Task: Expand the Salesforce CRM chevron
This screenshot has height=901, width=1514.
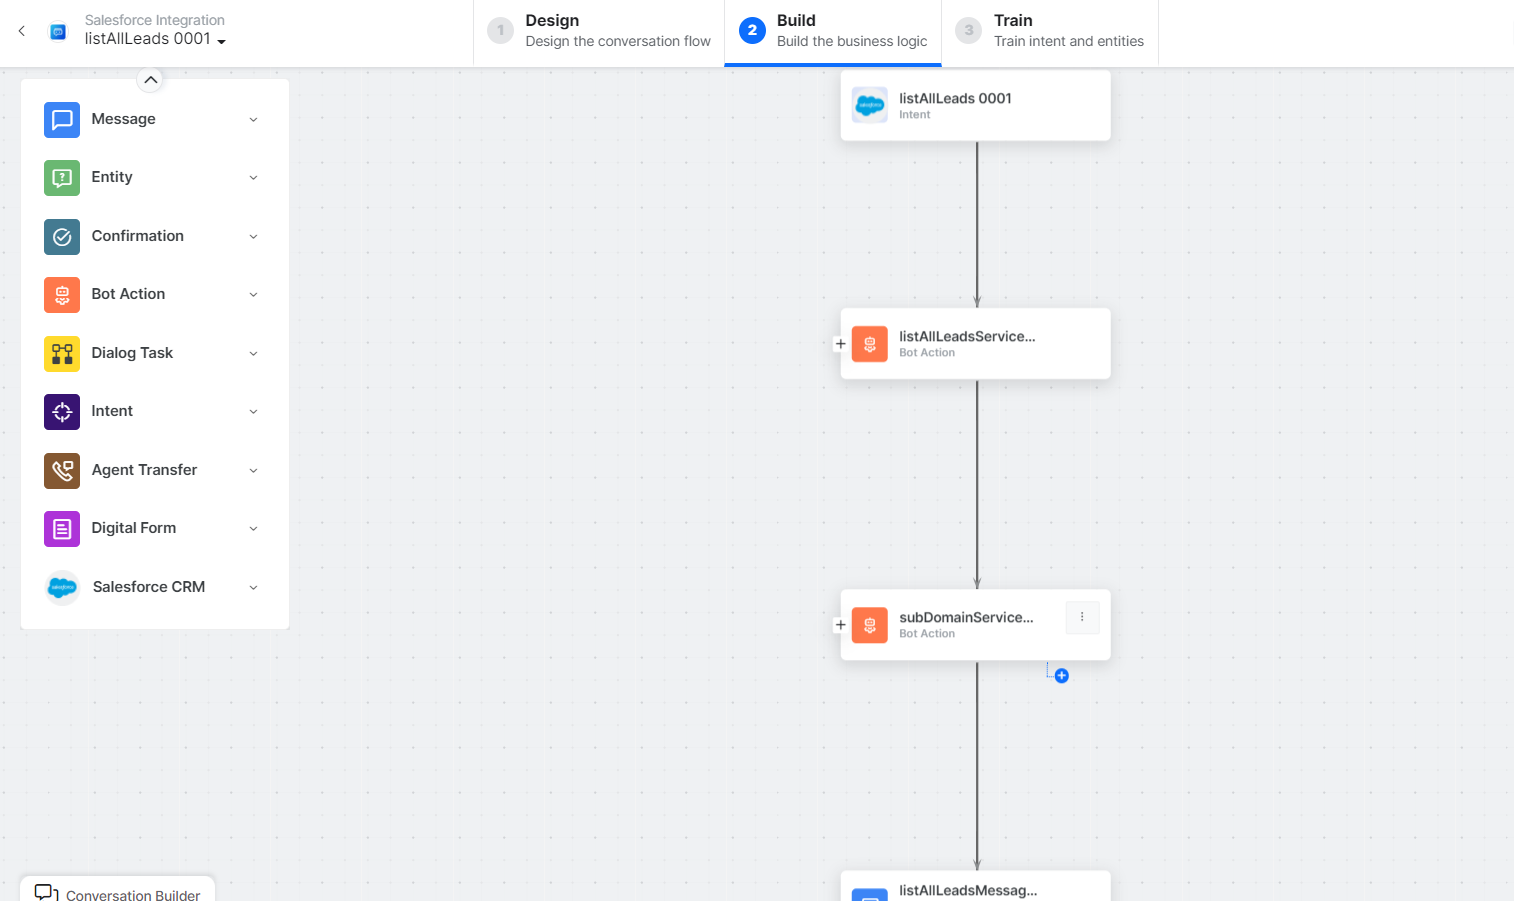Action: tap(253, 588)
